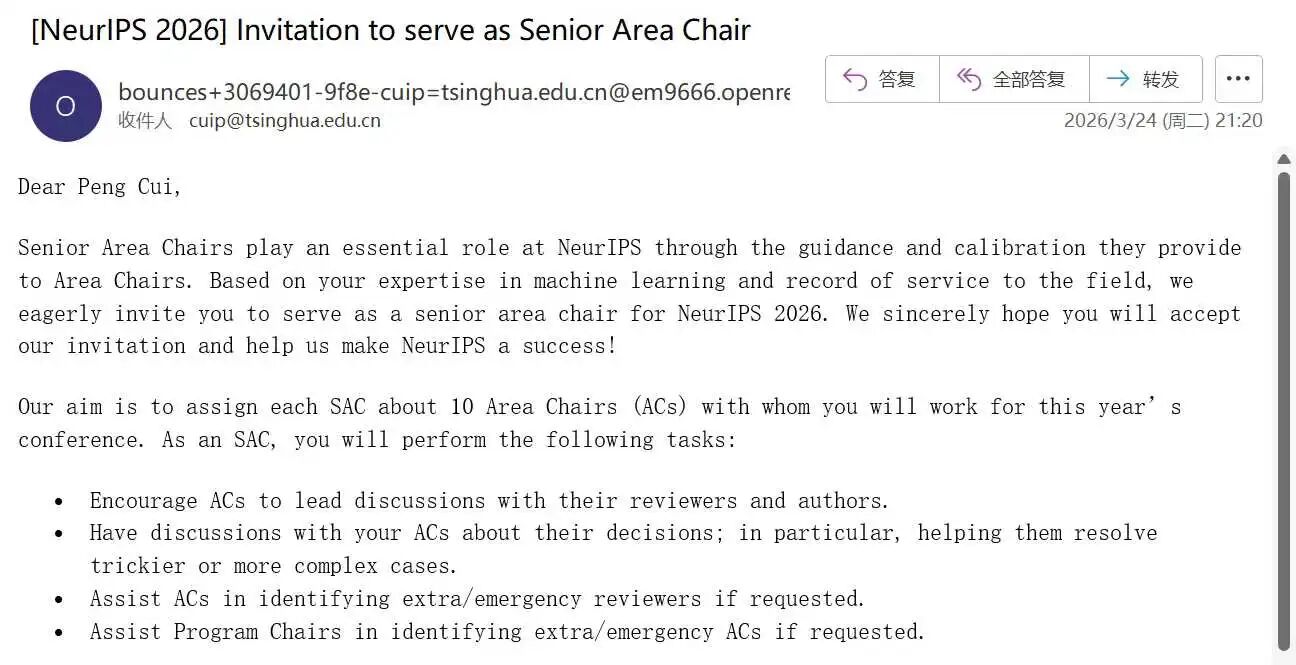Open the more actions ellipsis menu

(x=1238, y=79)
